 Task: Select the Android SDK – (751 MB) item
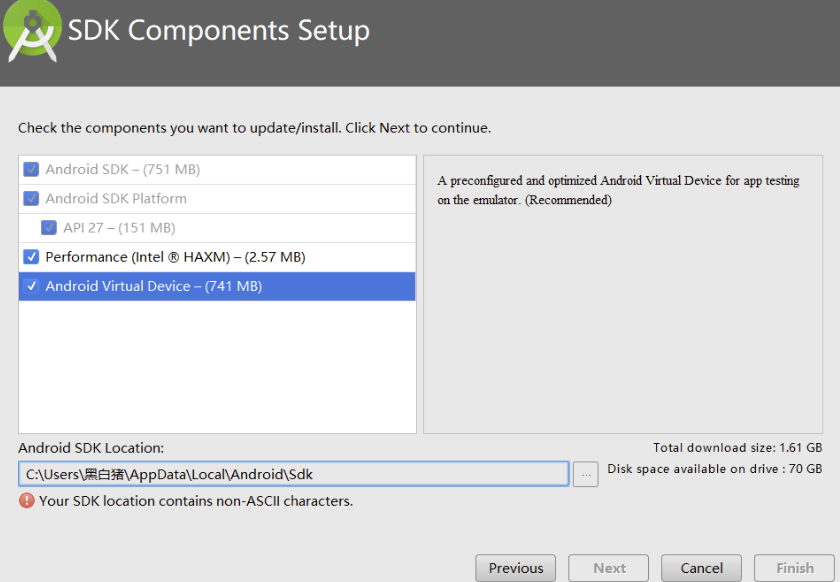(123, 170)
